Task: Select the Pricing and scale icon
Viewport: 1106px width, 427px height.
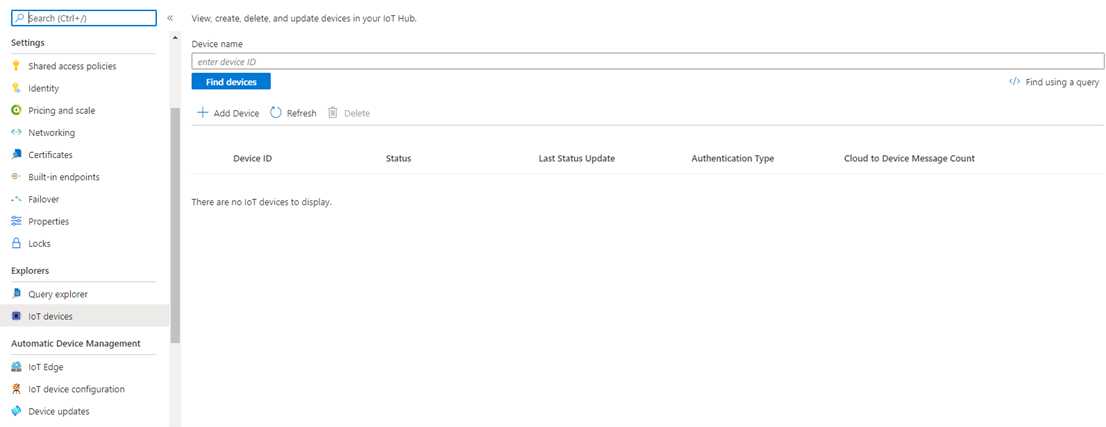Action: (16, 110)
